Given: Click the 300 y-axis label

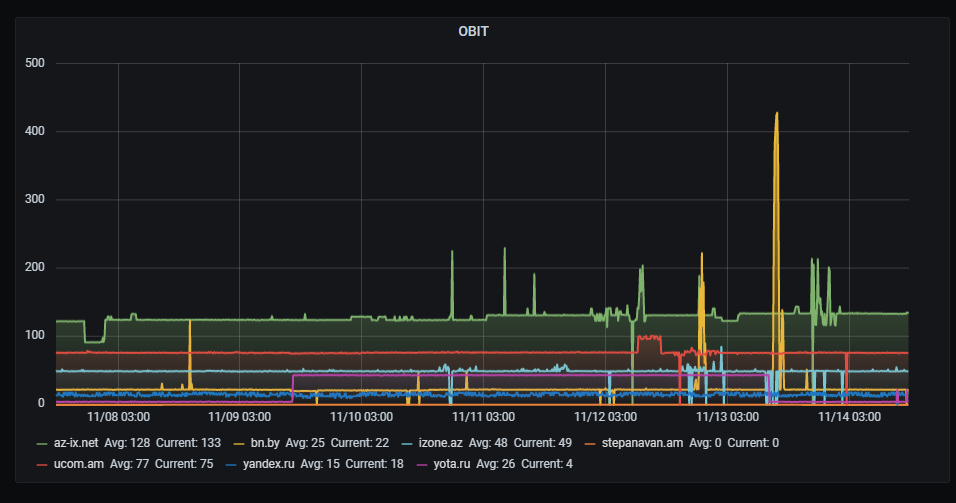Looking at the screenshot, I should point(35,199).
